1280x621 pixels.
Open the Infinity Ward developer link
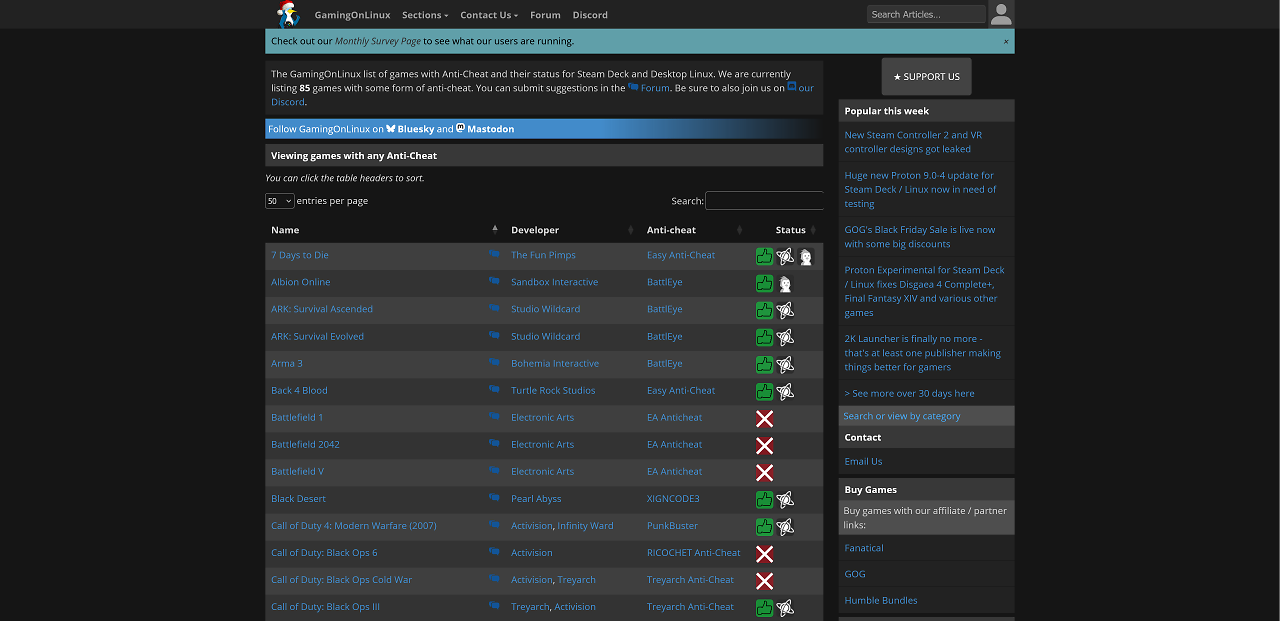tap(585, 525)
